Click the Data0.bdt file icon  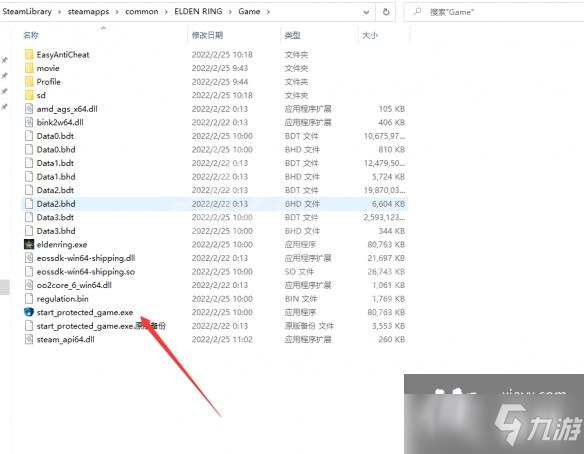click(x=29, y=136)
